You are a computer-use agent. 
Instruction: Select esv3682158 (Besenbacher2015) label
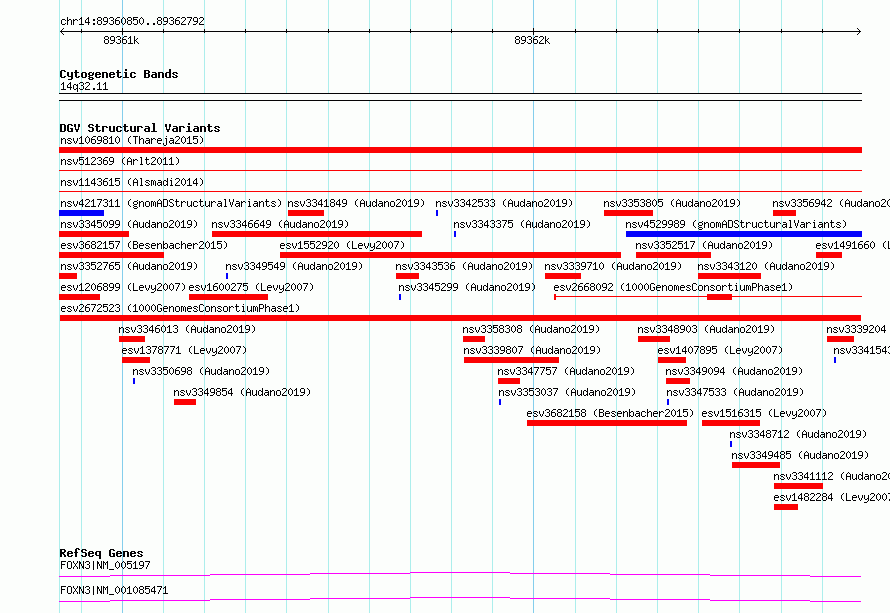click(610, 413)
